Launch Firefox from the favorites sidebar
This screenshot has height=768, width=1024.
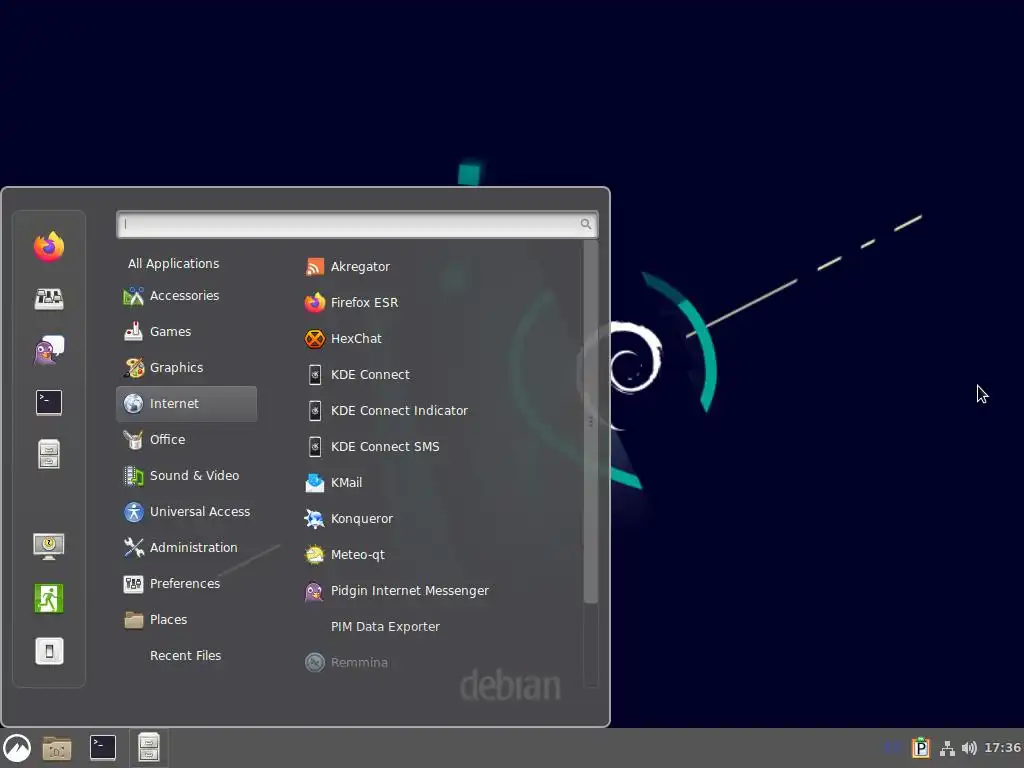click(x=49, y=247)
